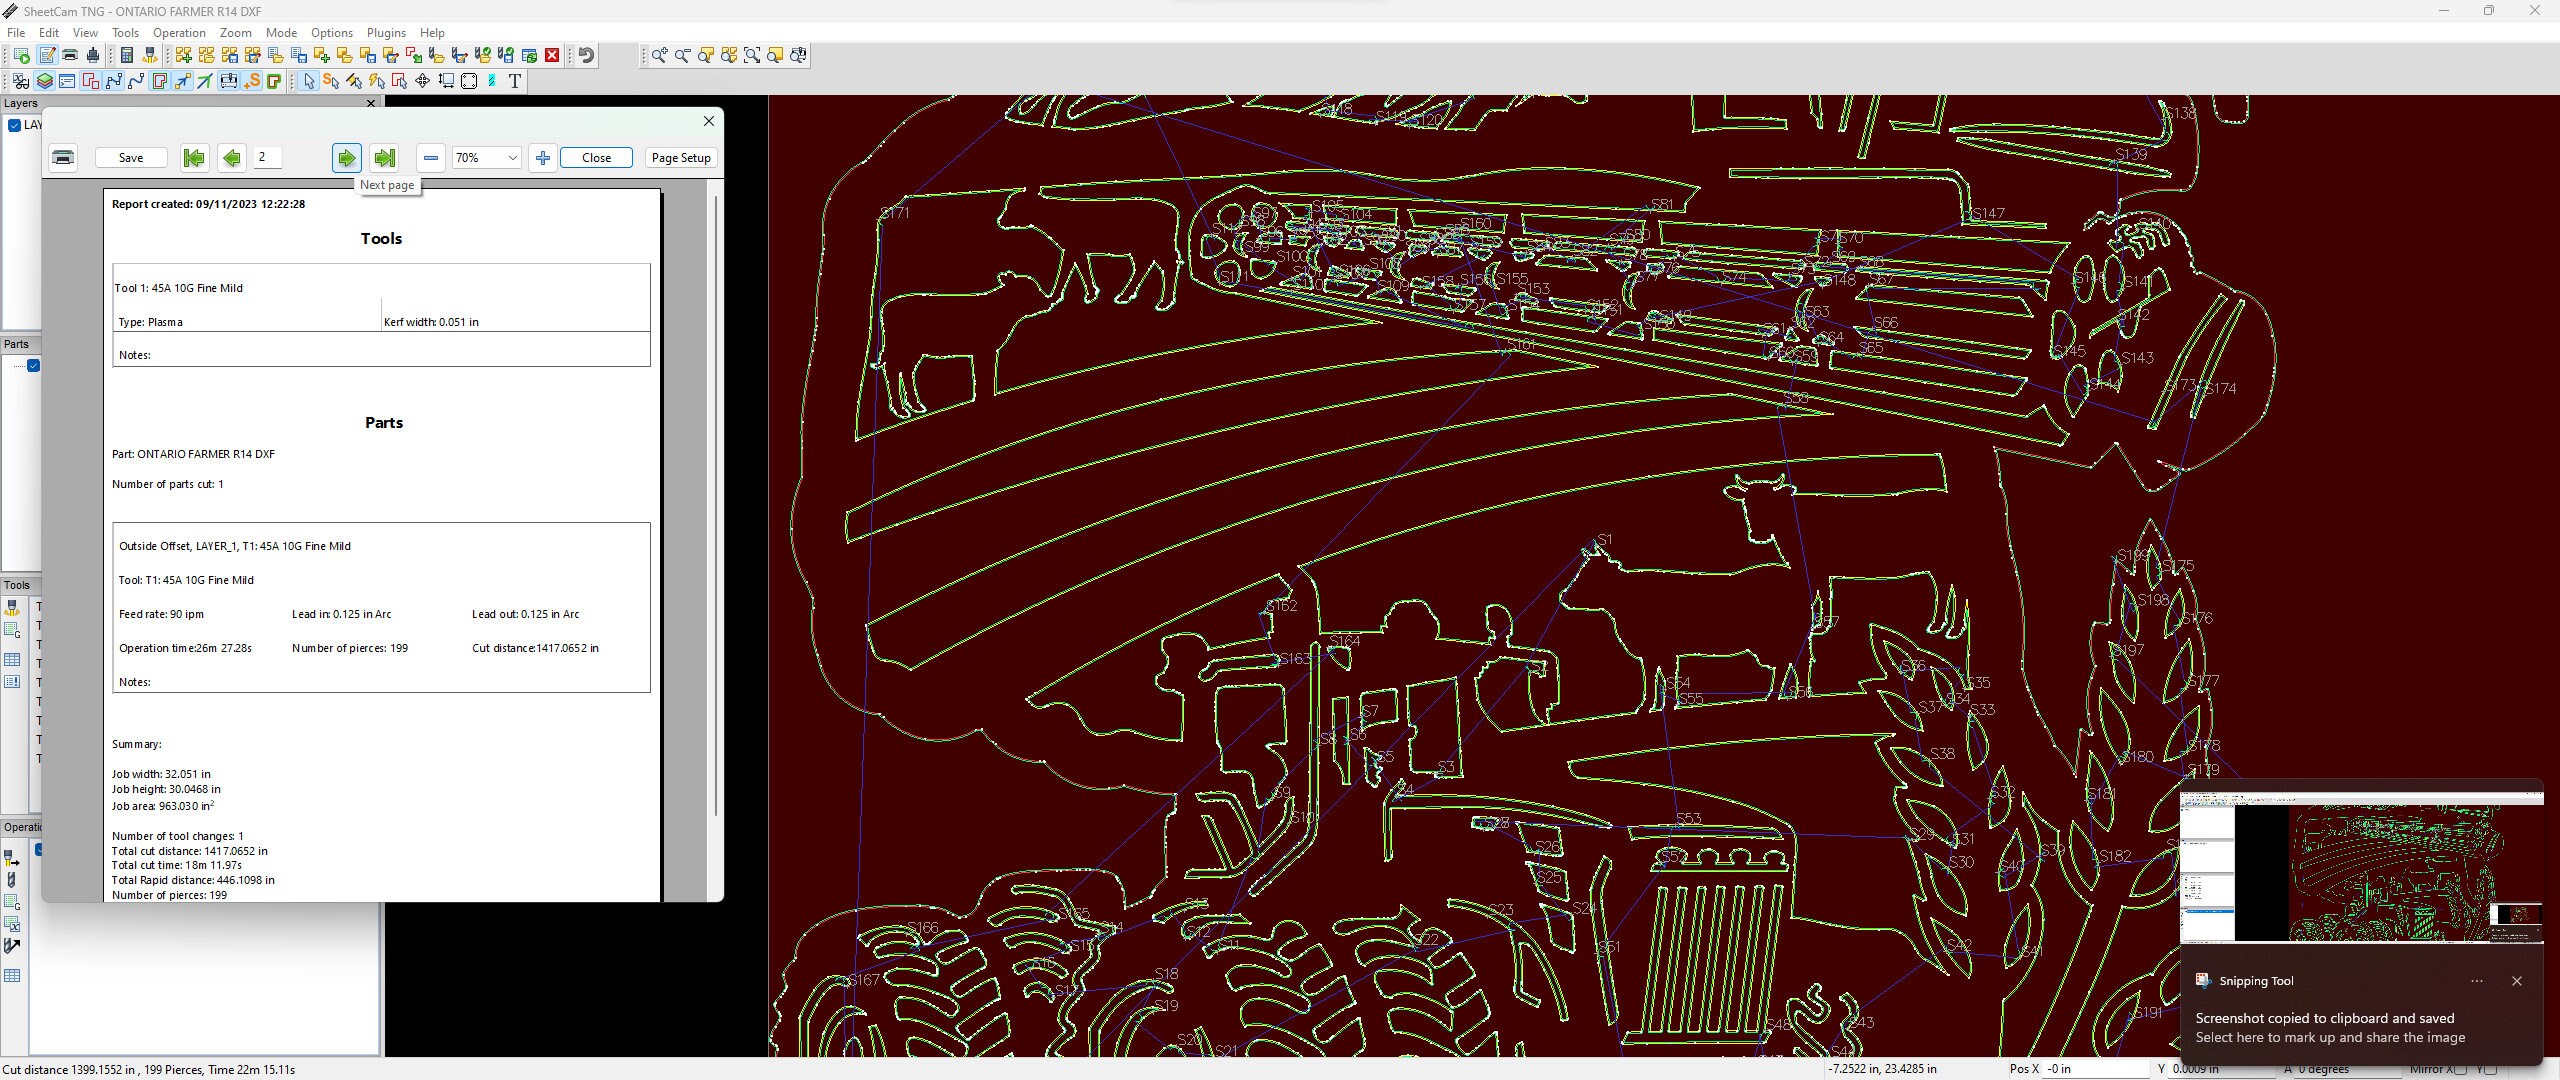Select the Text tool in the mode toolbar
2560x1080 pixels.
(x=514, y=82)
